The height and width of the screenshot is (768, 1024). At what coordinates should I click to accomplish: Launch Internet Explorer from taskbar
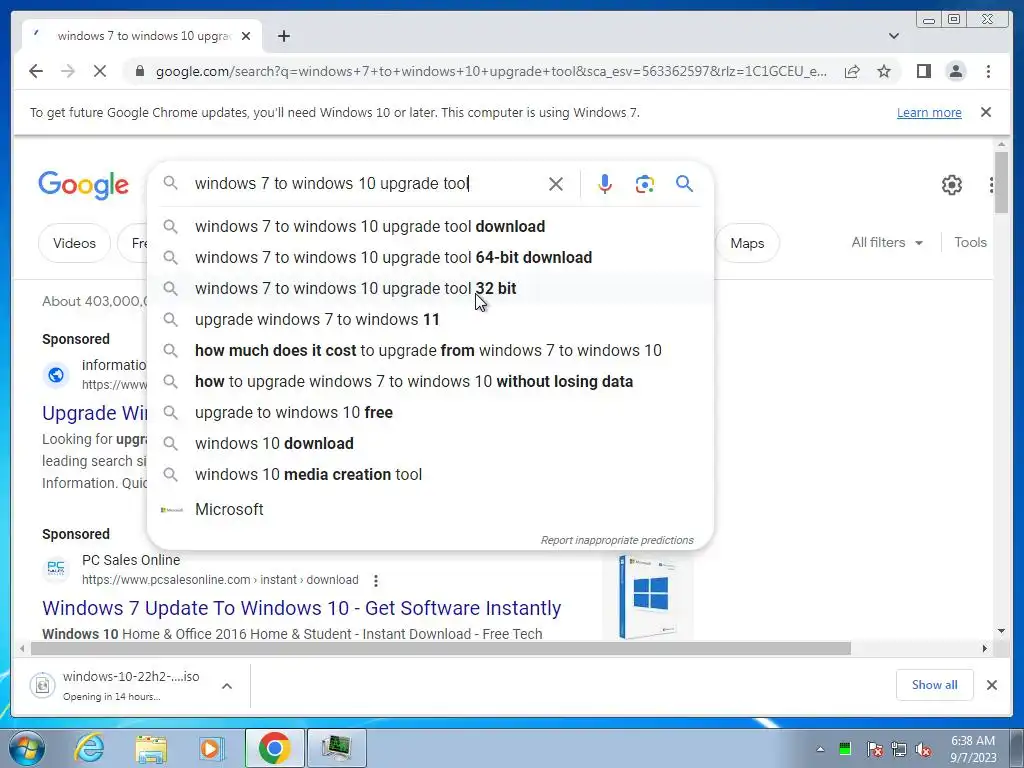click(x=89, y=748)
